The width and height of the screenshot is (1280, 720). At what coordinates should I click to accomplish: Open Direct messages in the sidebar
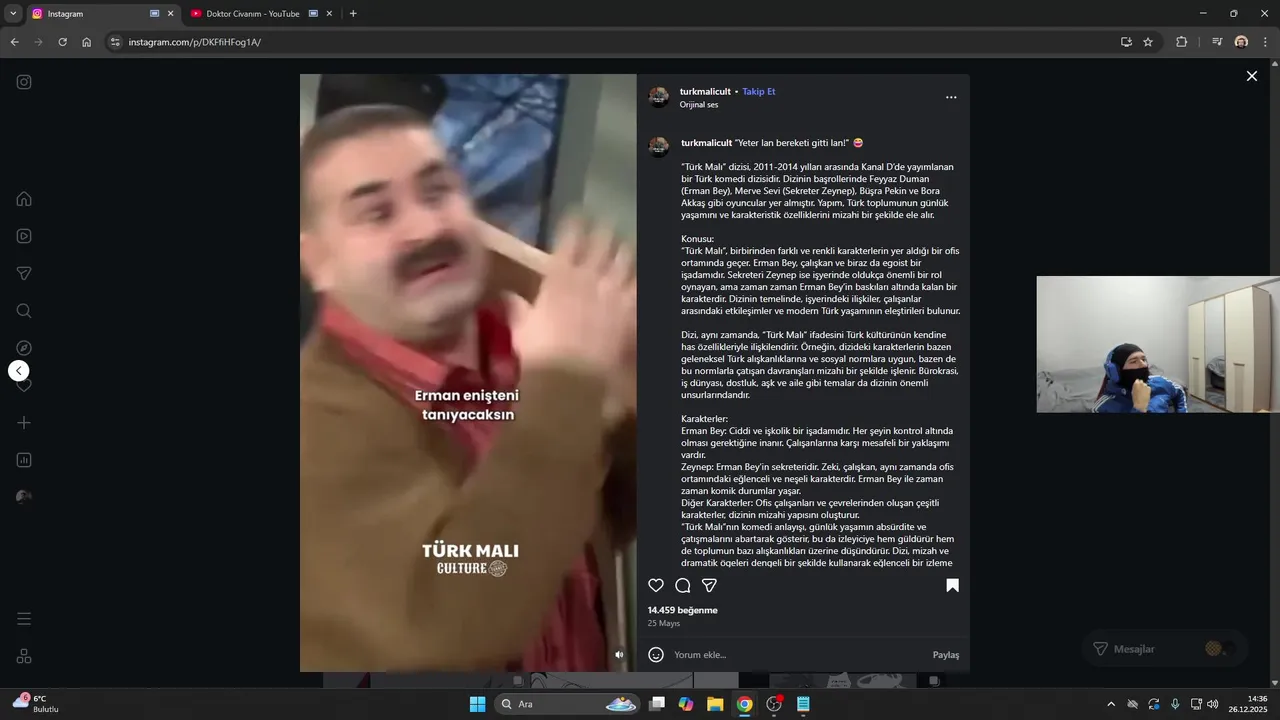[x=24, y=274]
